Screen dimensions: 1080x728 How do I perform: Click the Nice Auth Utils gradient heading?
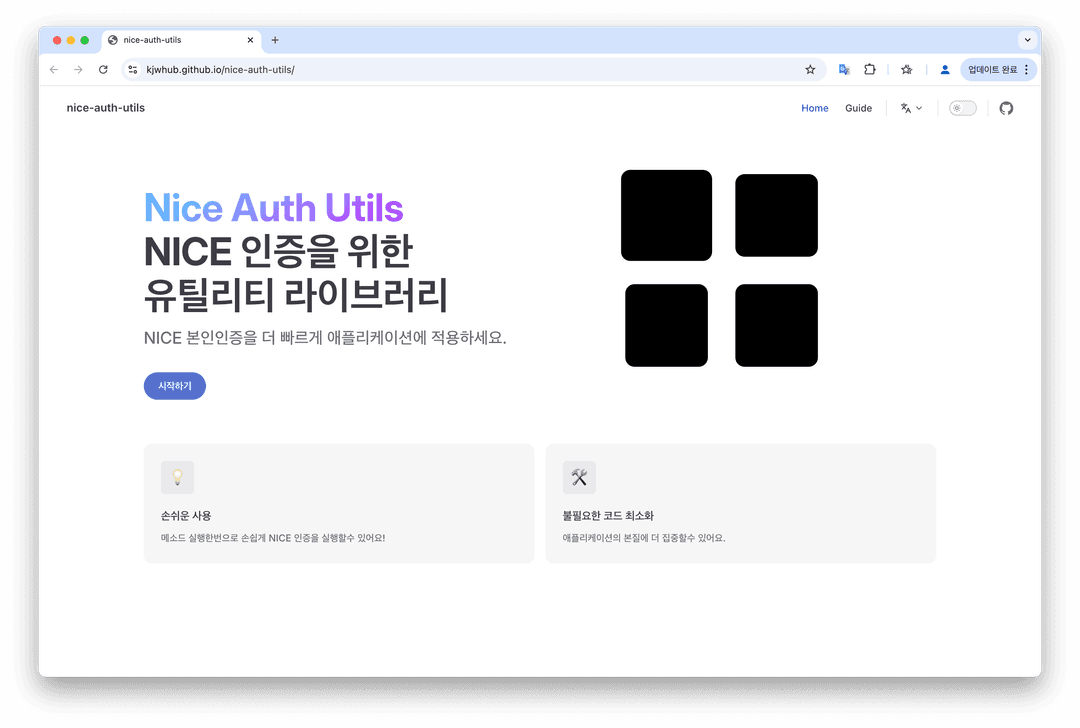pos(273,208)
